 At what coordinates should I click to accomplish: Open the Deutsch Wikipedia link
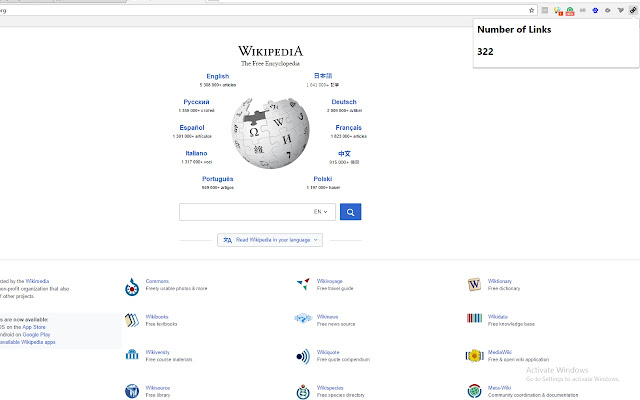(x=344, y=102)
